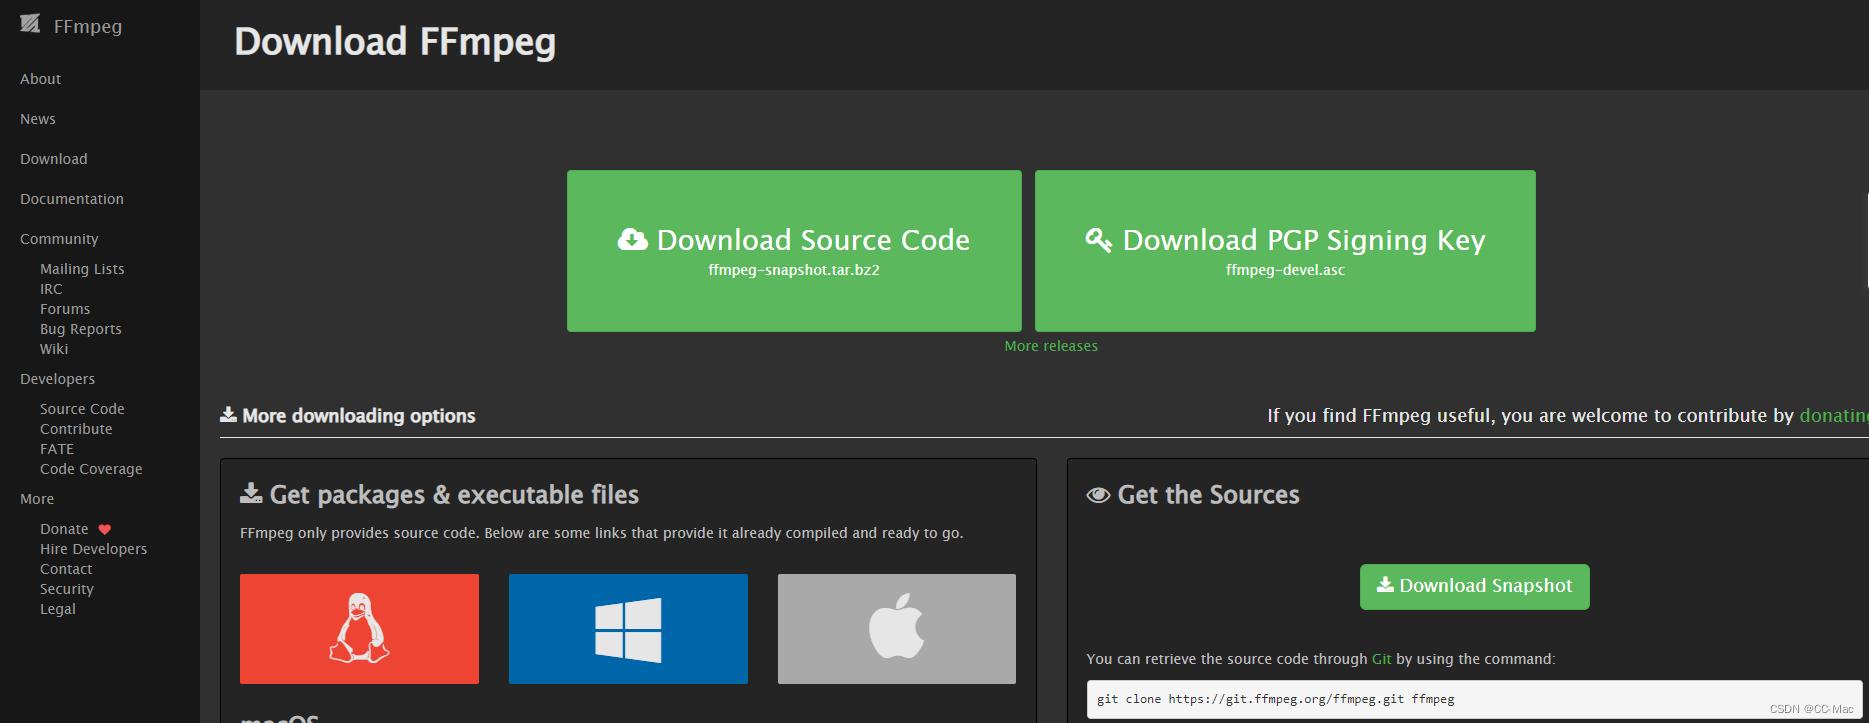The image size is (1869, 723).
Task: Click the git clone command box
Action: pyautogui.click(x=1474, y=700)
